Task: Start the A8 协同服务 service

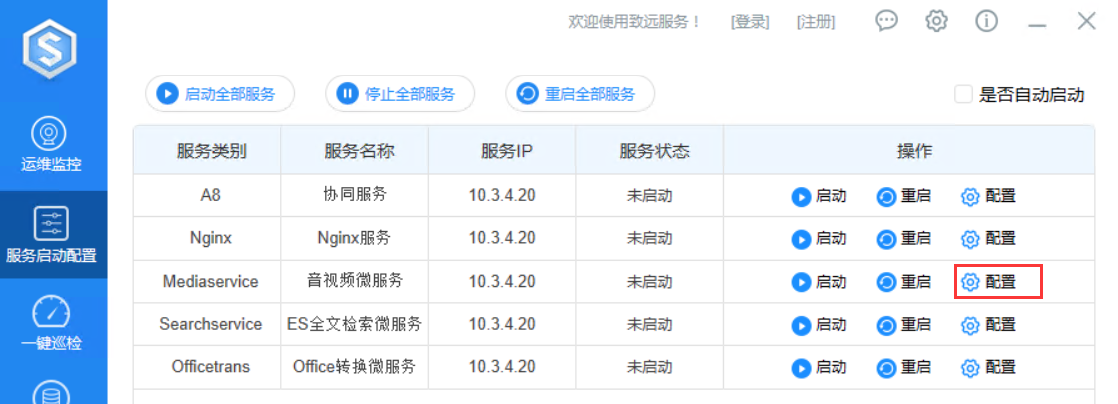Action: tap(819, 196)
